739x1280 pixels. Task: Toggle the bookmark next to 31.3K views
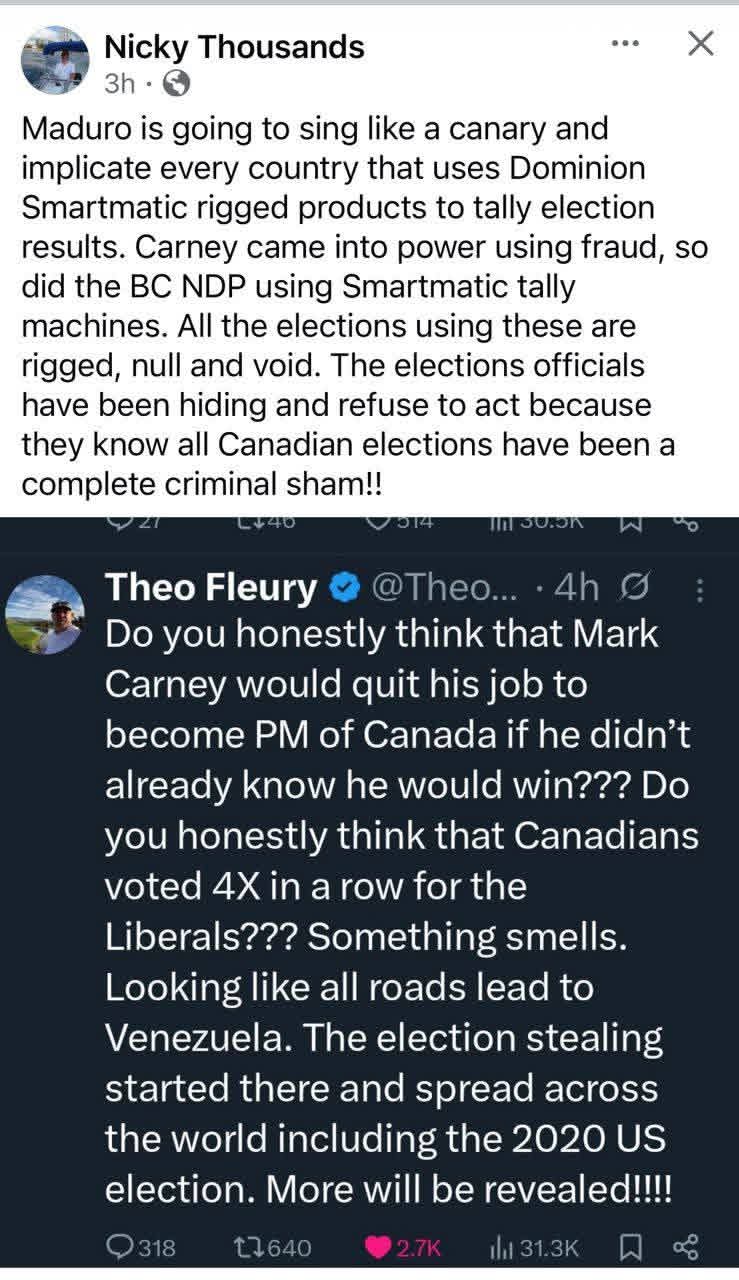coord(630,1247)
